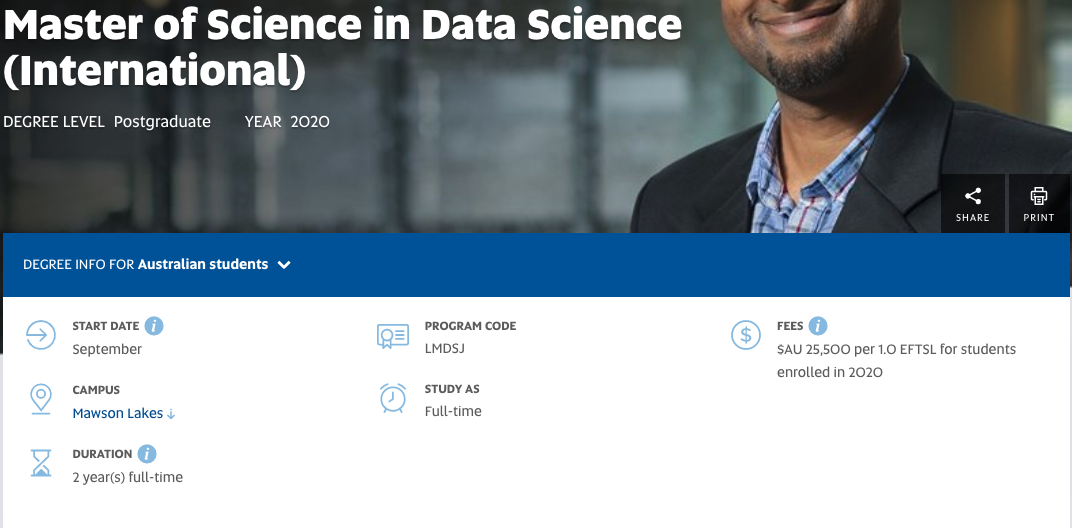The width and height of the screenshot is (1072, 528).
Task: Click the Start Date arrow circle icon
Action: coord(41,336)
